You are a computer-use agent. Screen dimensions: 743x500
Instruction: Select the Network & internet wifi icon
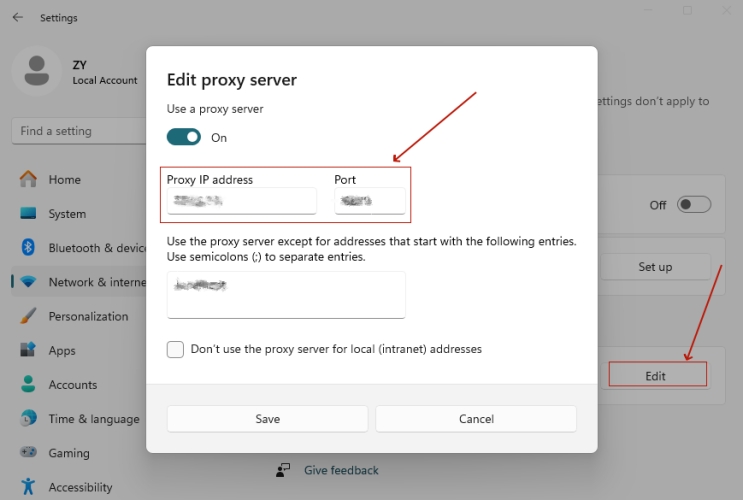(28, 282)
